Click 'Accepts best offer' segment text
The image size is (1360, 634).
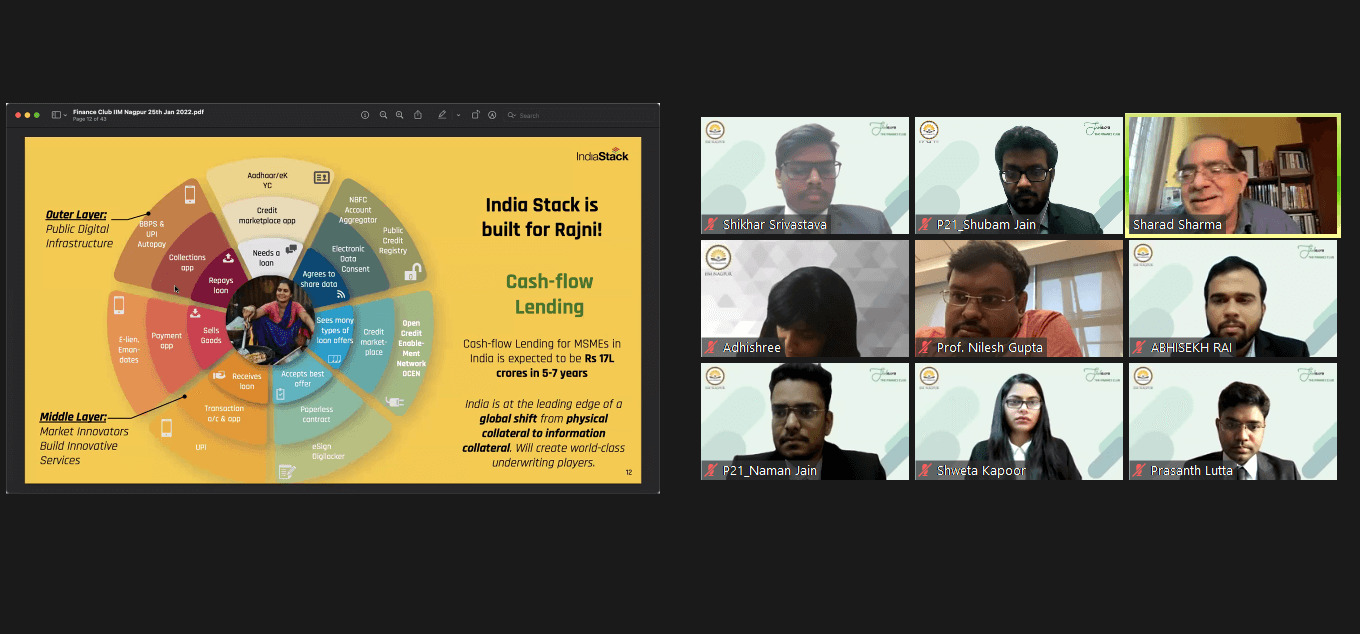tap(303, 379)
